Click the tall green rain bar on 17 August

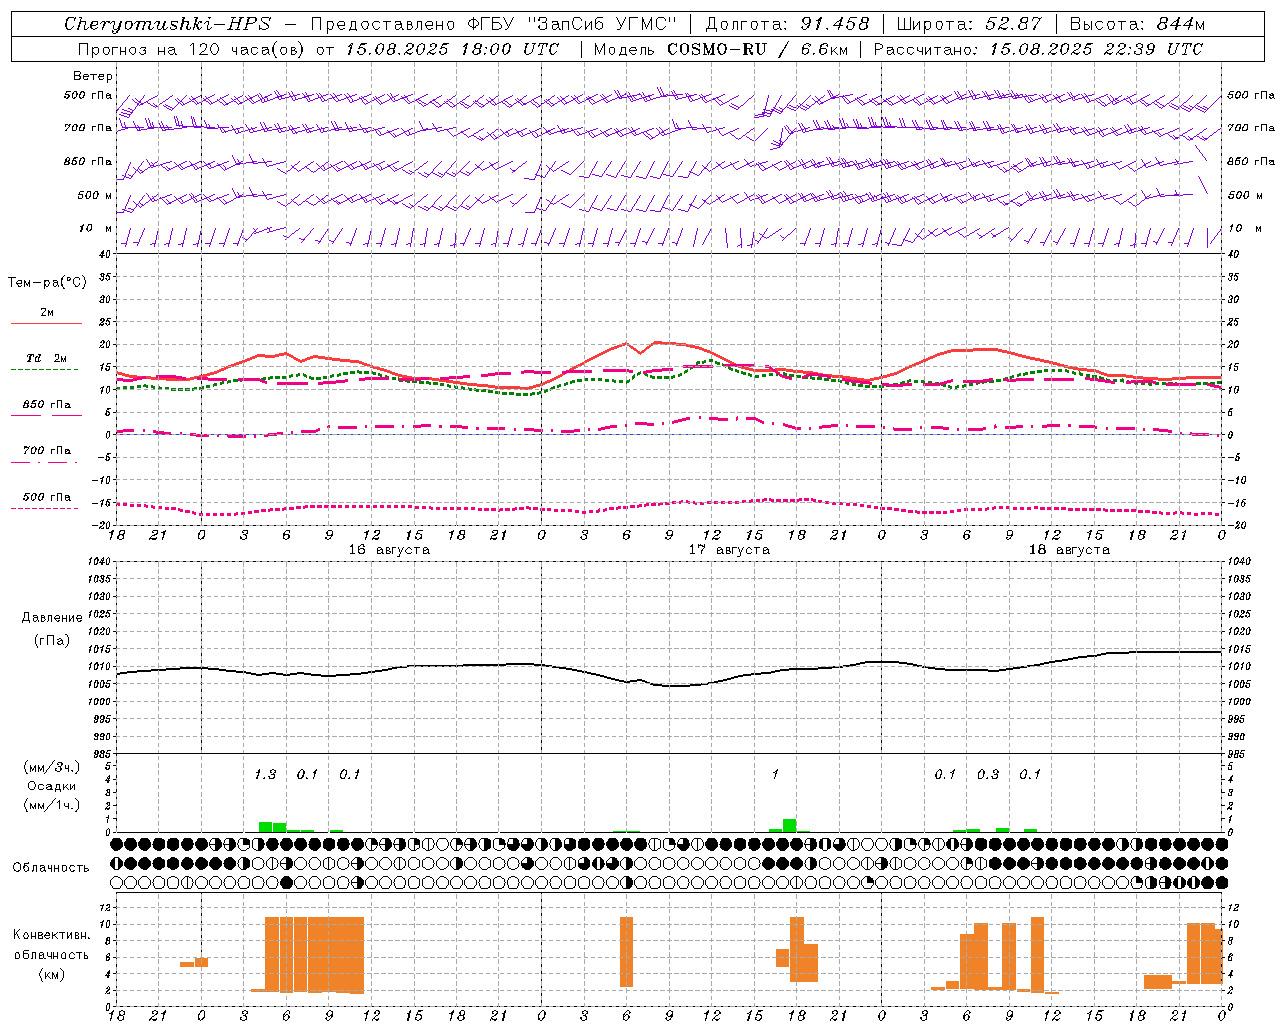(790, 825)
